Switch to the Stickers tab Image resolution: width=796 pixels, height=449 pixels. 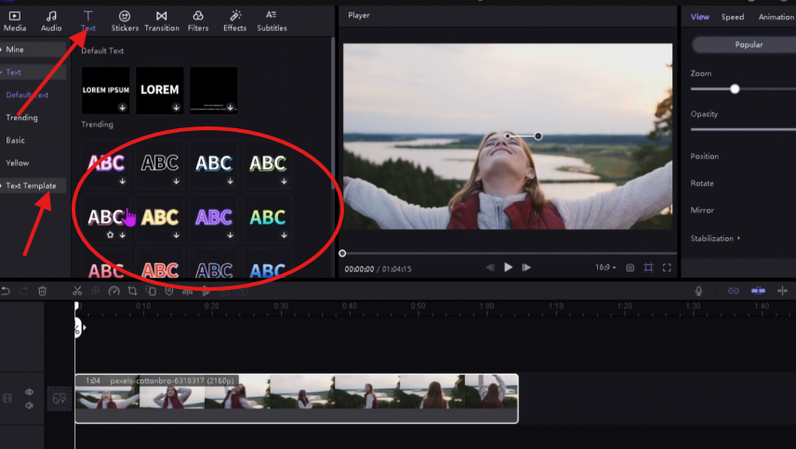point(124,21)
